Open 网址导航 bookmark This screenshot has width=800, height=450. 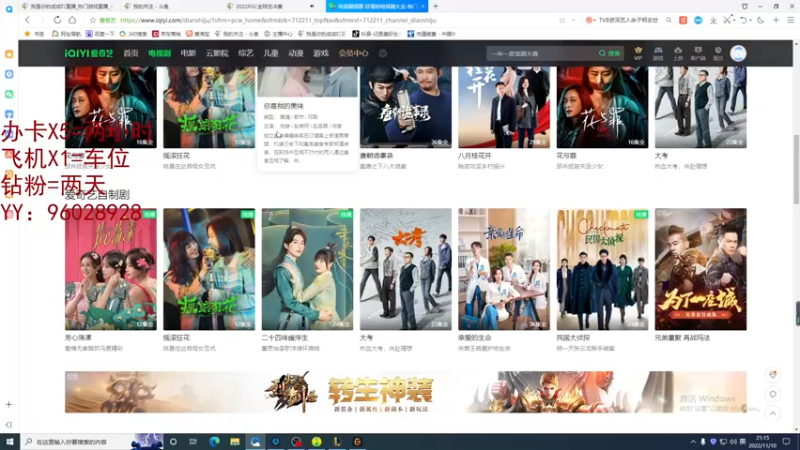[x=66, y=34]
